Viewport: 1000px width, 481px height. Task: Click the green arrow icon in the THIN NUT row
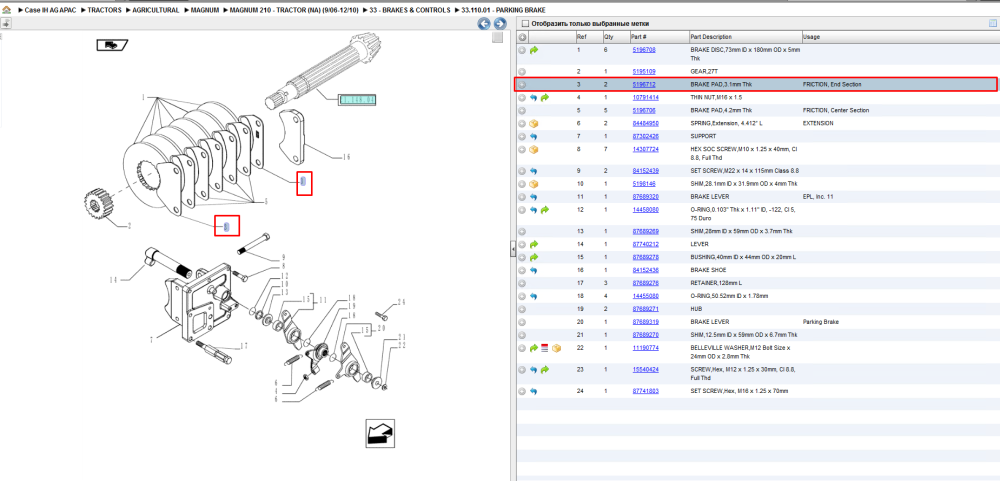545,98
